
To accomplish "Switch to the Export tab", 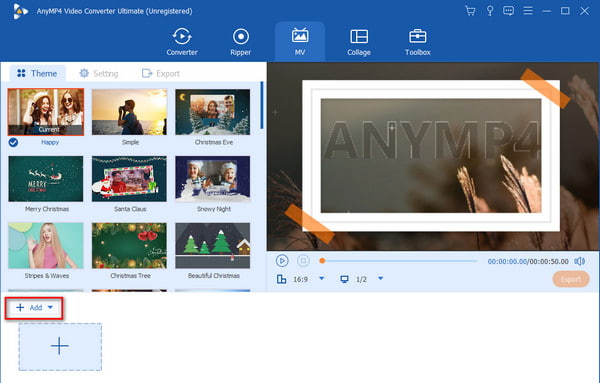I will click(x=161, y=73).
